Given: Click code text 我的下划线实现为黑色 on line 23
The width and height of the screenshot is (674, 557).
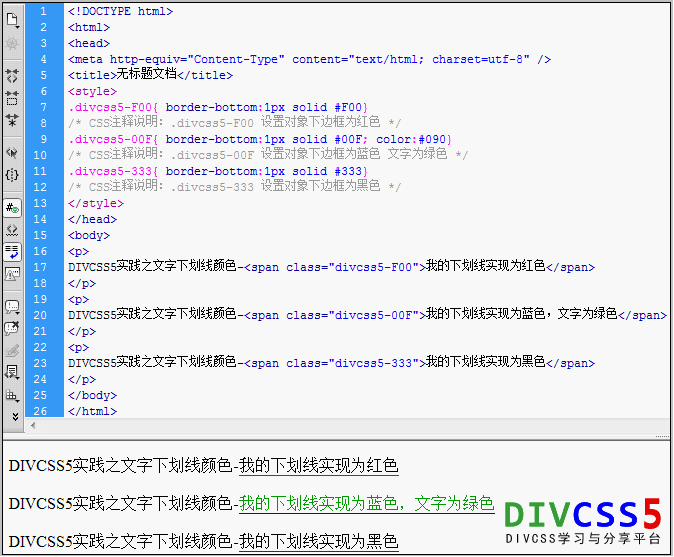Looking at the screenshot, I should [486, 363].
